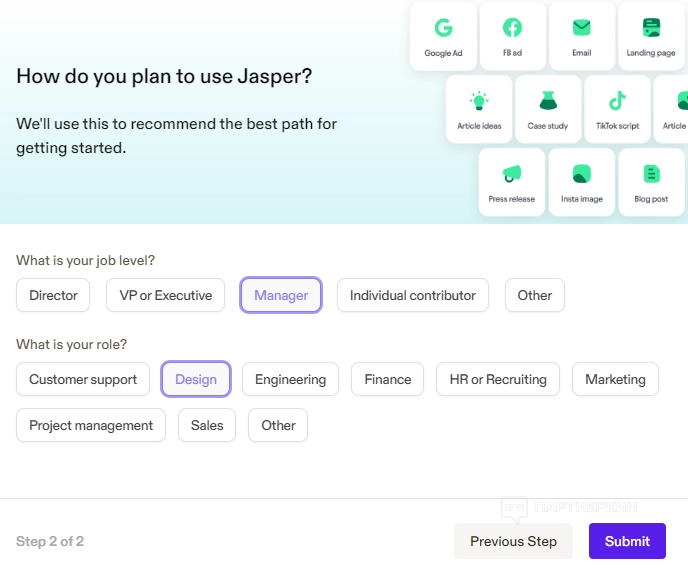688x576 pixels.
Task: Click the Landing page icon tile
Action: click(651, 36)
